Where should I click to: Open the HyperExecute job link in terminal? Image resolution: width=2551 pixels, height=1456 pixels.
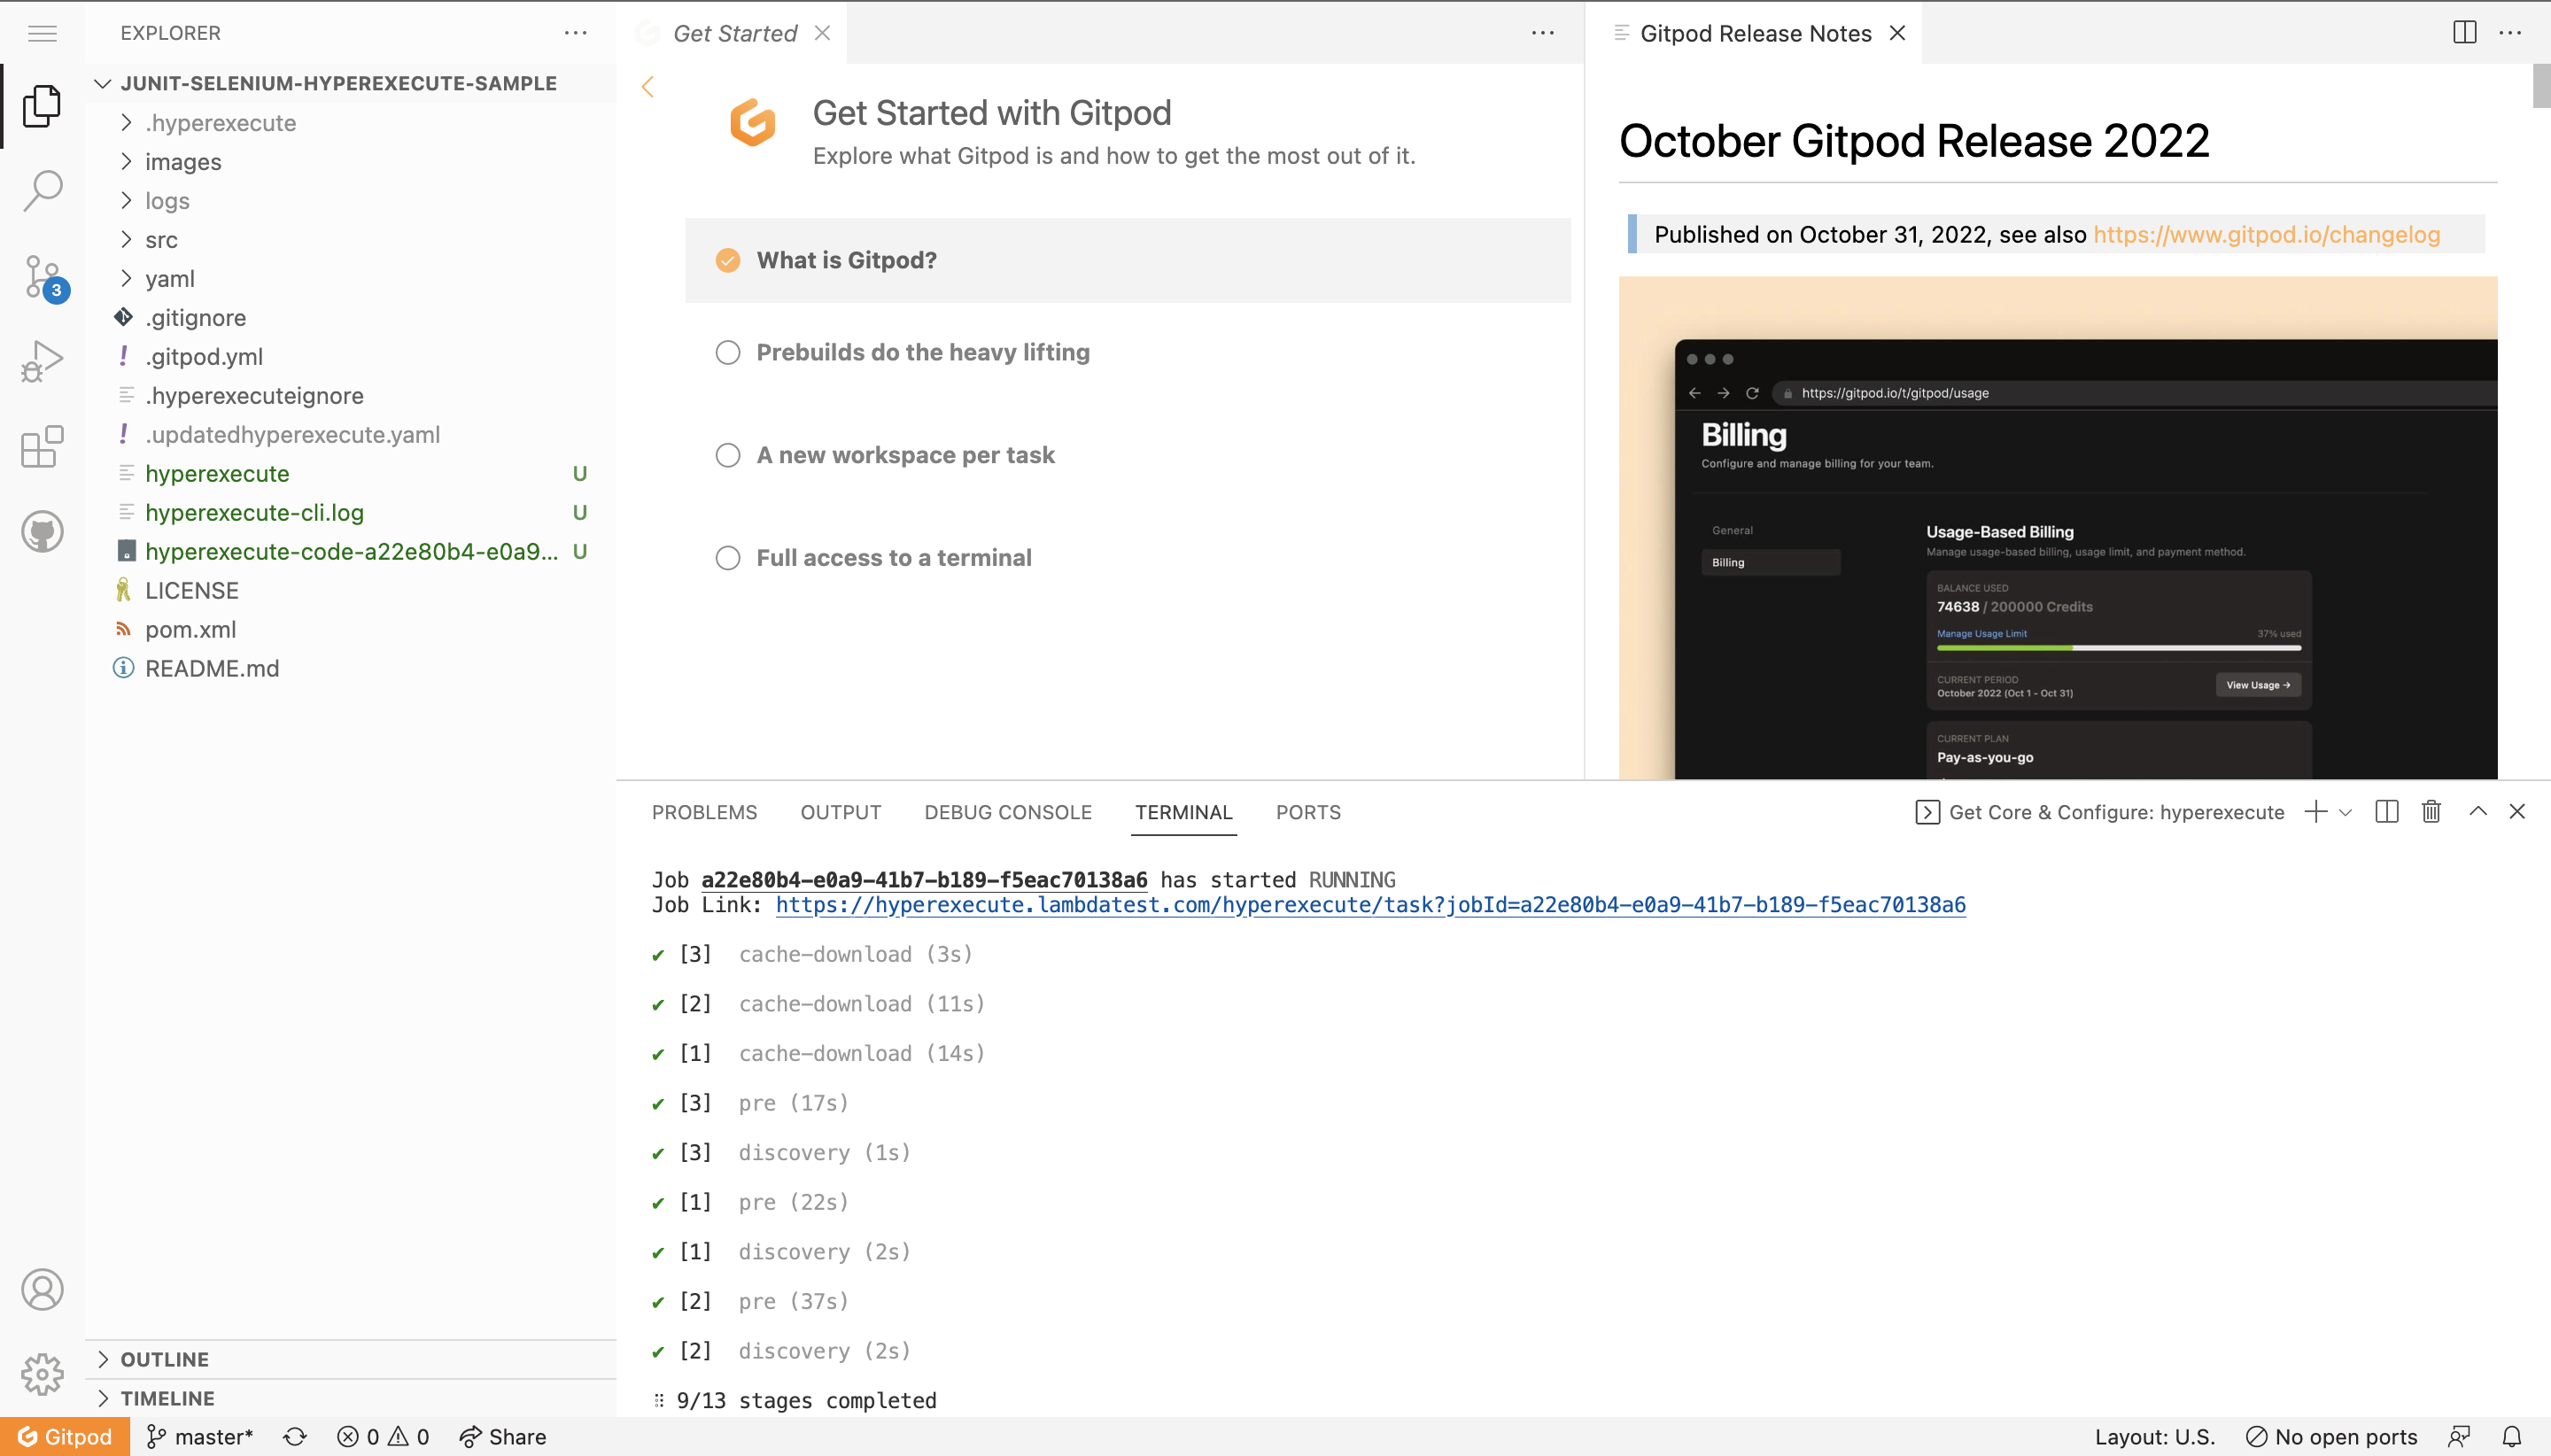1370,905
